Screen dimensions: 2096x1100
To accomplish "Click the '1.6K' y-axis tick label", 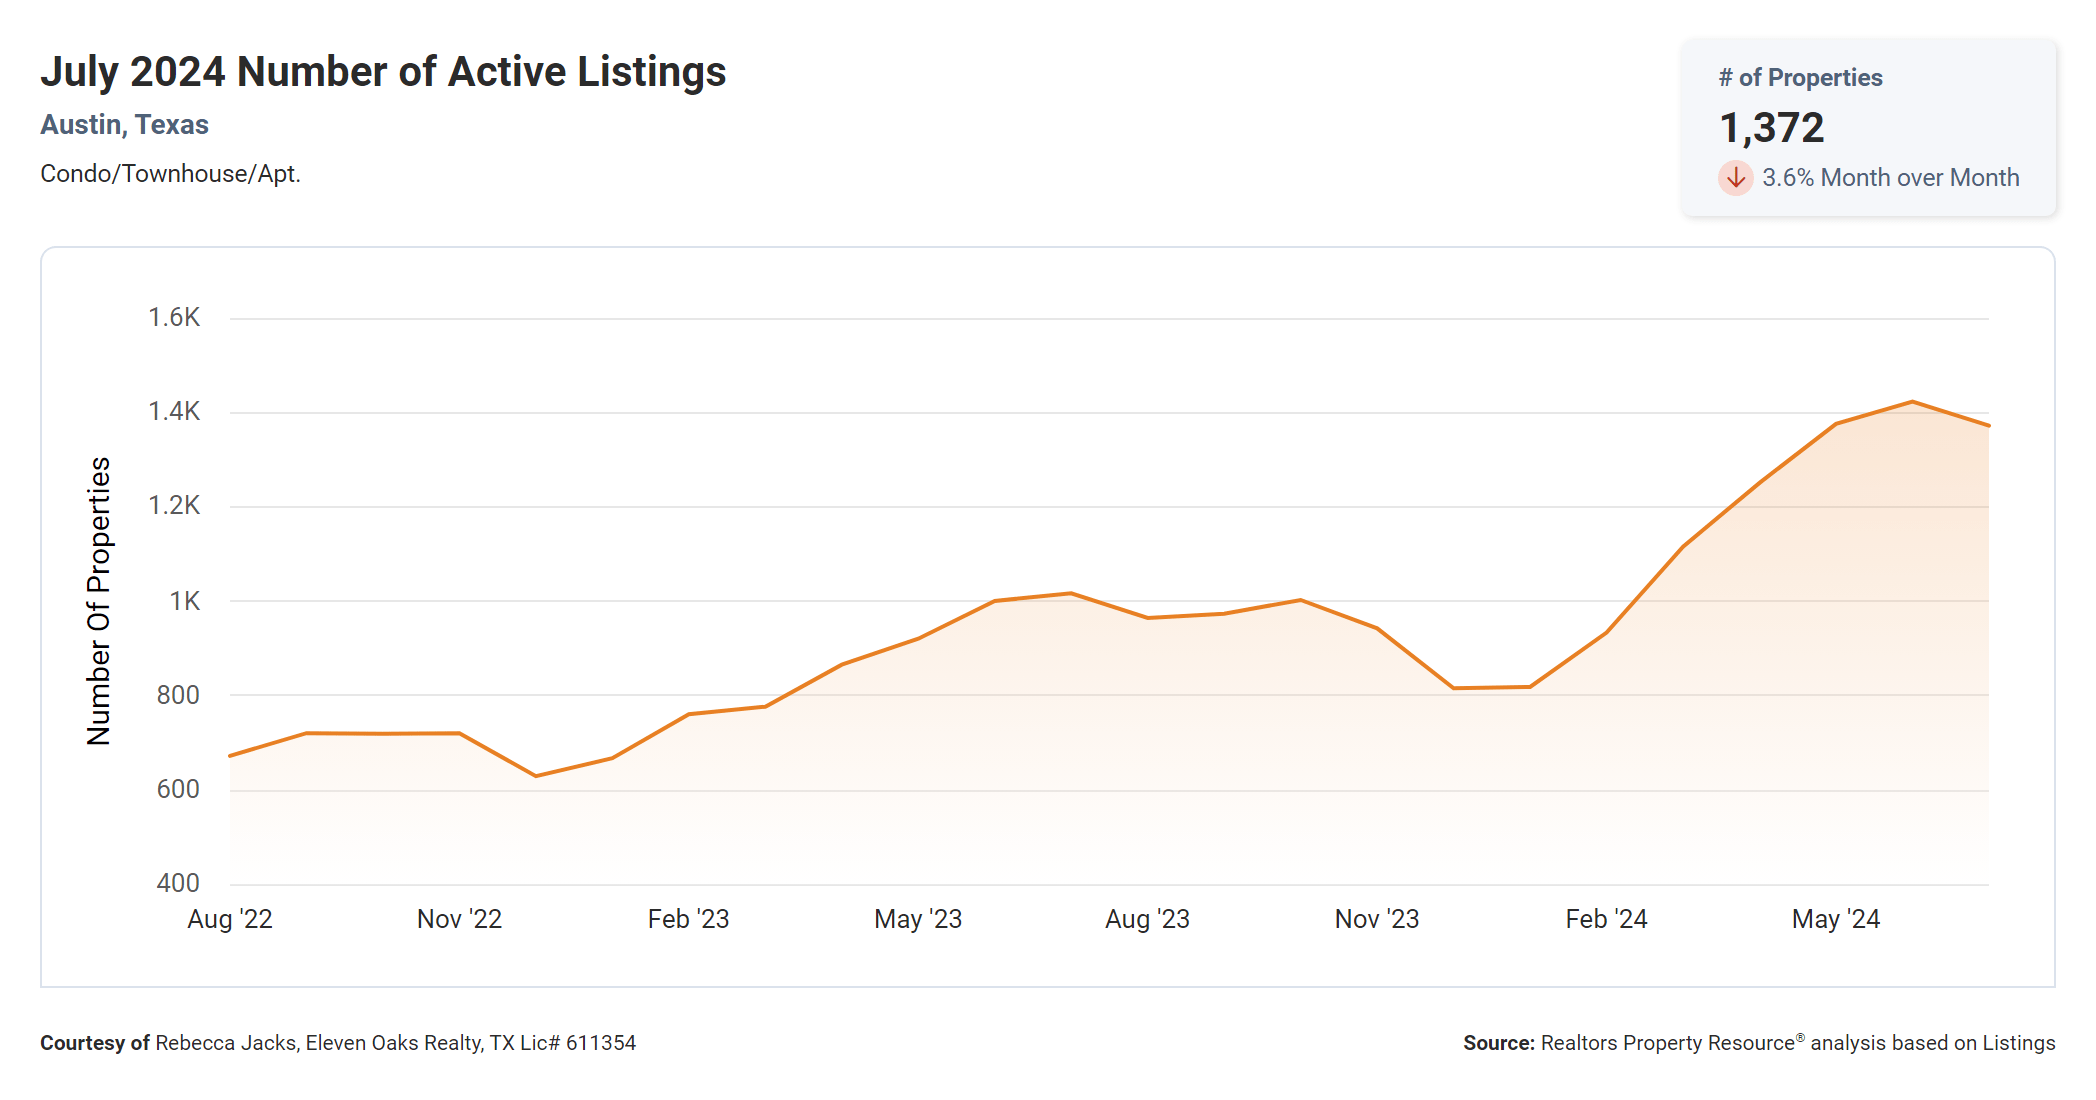I will click(174, 318).
